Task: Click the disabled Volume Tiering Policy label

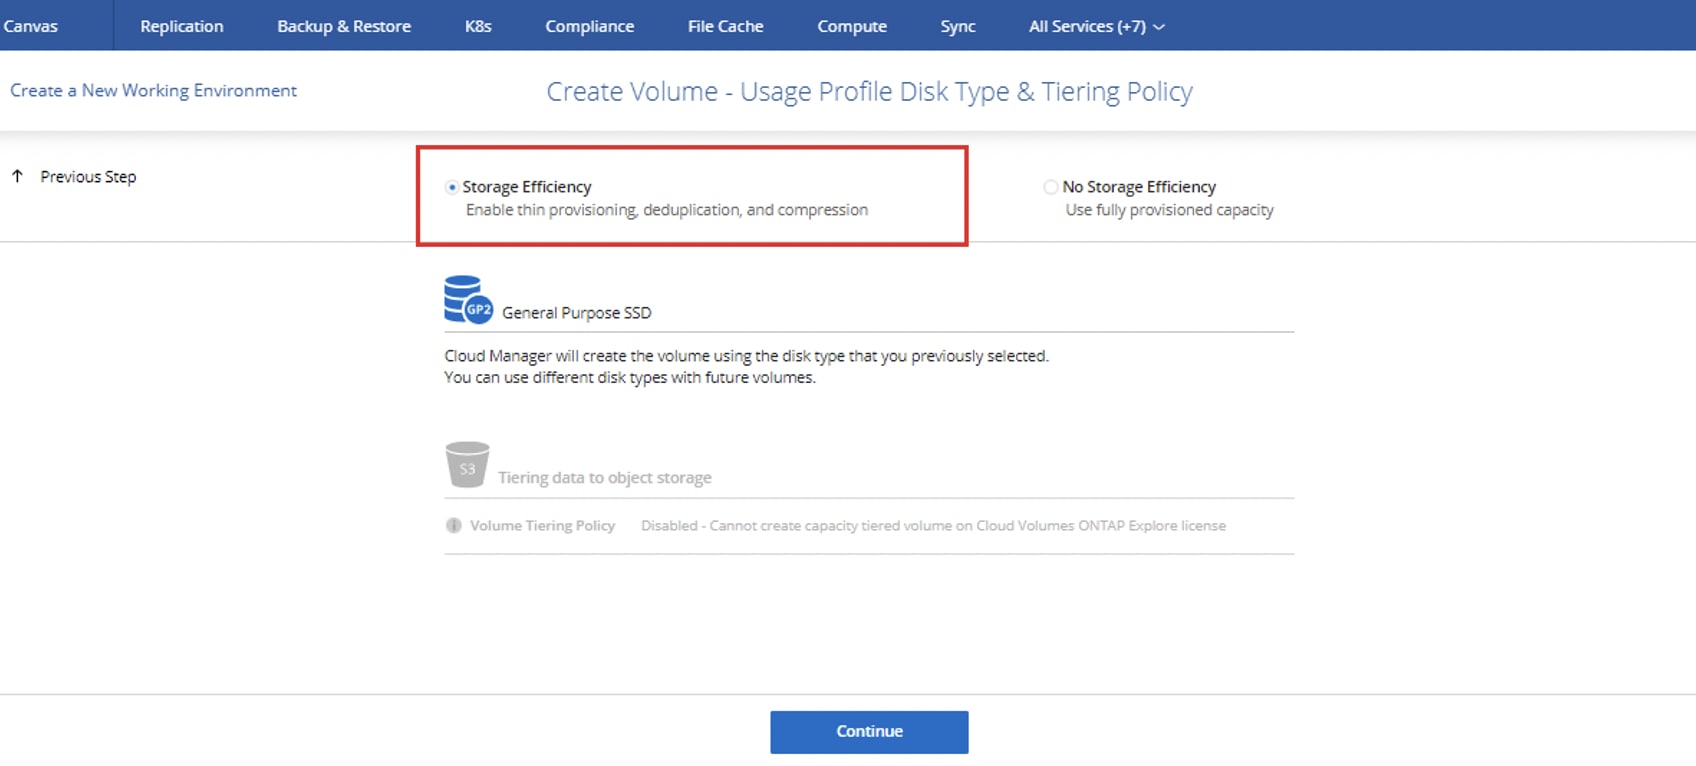Action: pos(542,526)
